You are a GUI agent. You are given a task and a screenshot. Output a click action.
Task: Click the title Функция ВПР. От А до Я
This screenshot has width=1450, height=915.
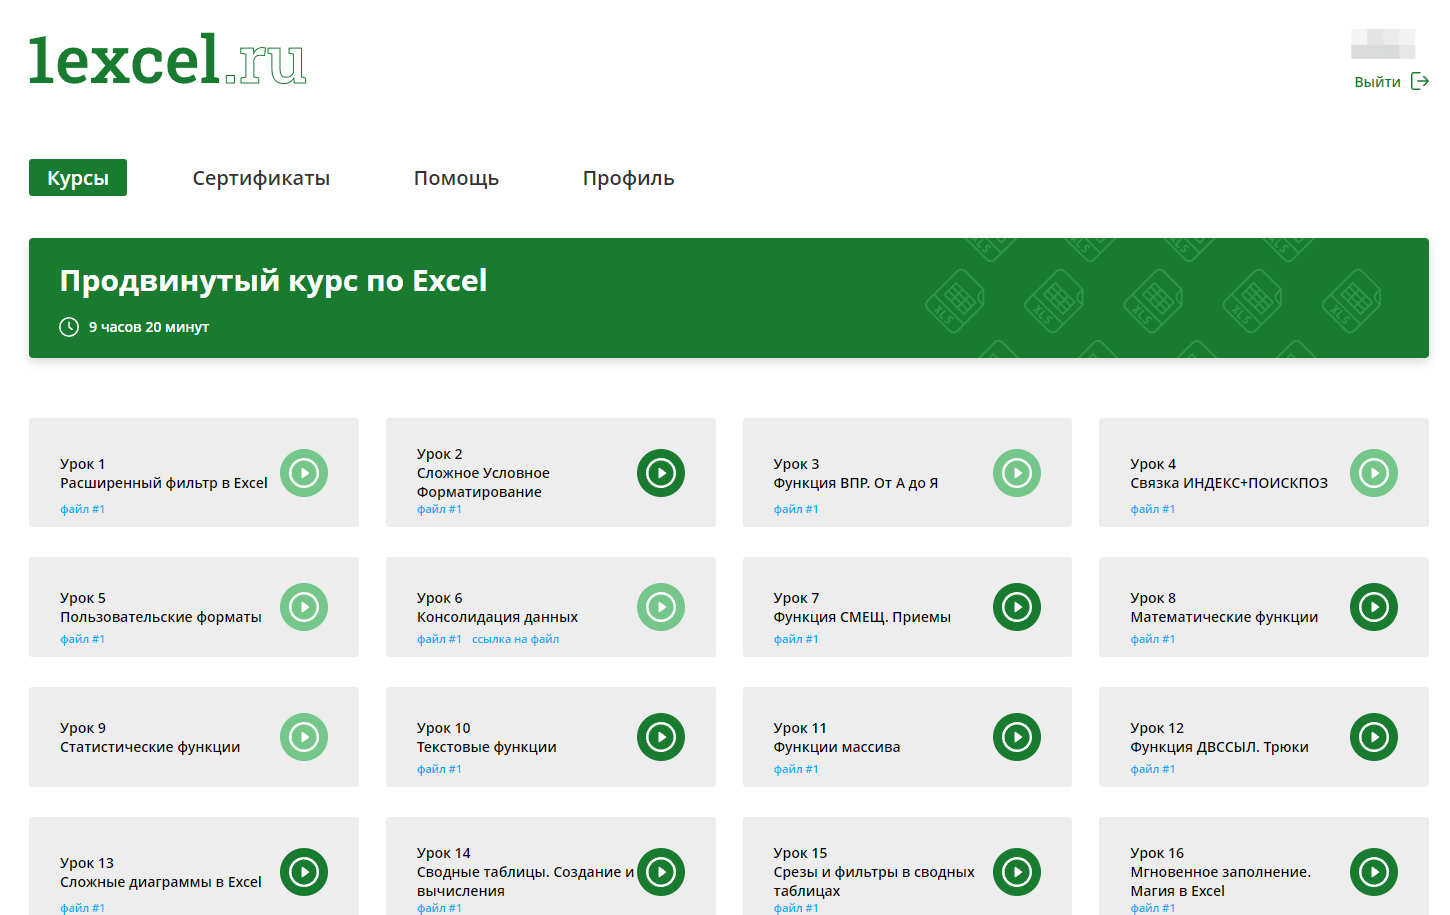point(855,483)
